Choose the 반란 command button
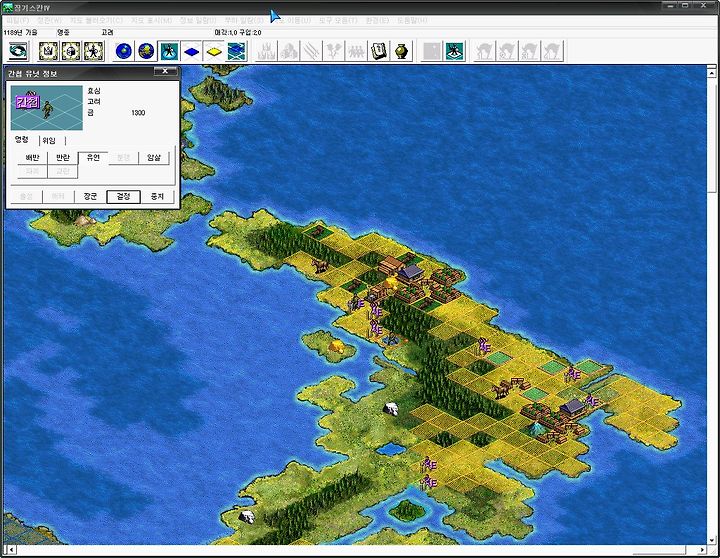Image resolution: width=720 pixels, height=558 pixels. coord(62,158)
